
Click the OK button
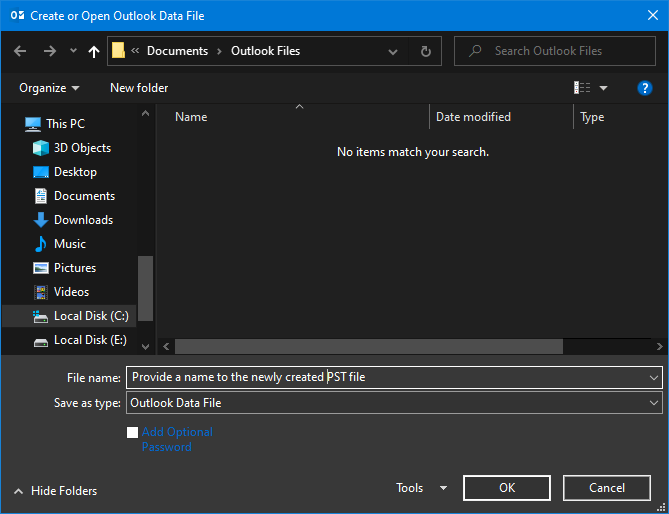(507, 488)
